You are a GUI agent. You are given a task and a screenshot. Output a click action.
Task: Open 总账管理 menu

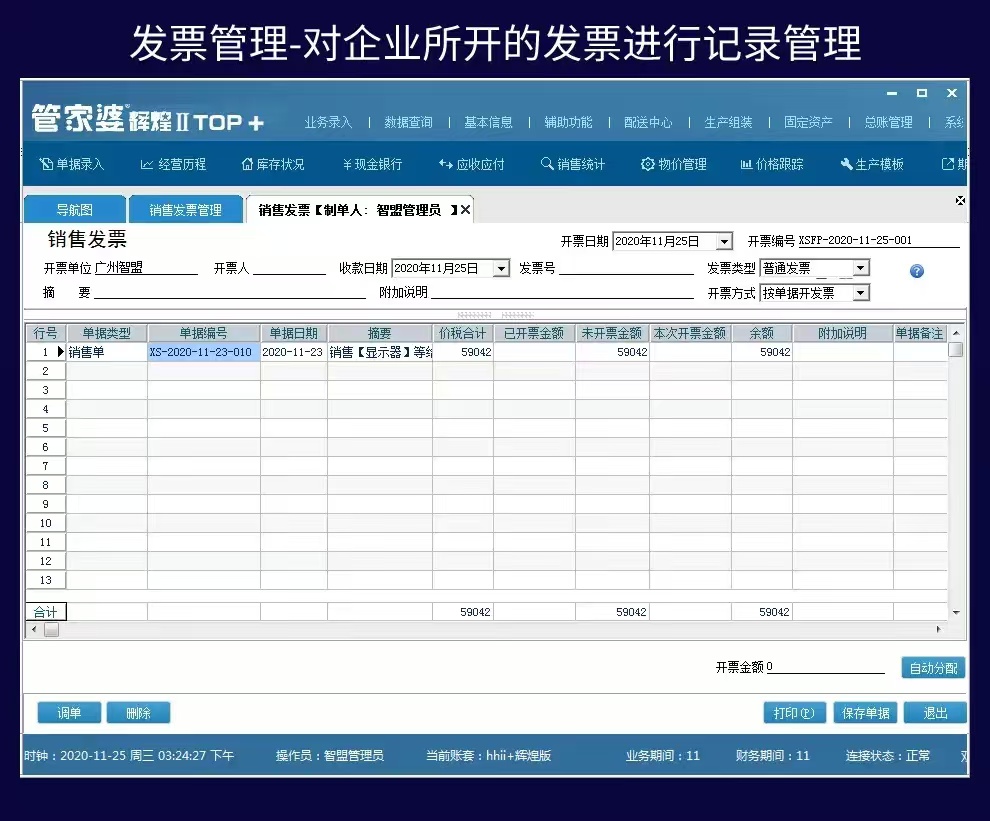pos(888,123)
